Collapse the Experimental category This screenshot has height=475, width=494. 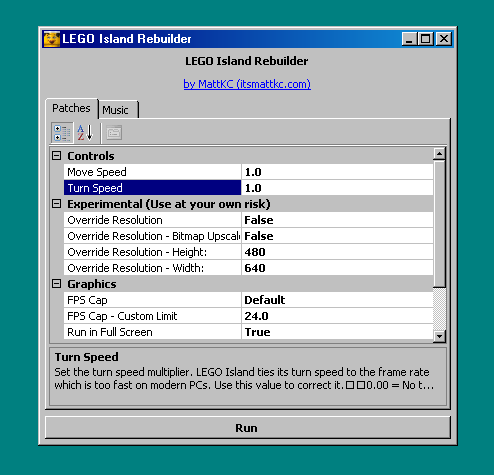[57, 204]
